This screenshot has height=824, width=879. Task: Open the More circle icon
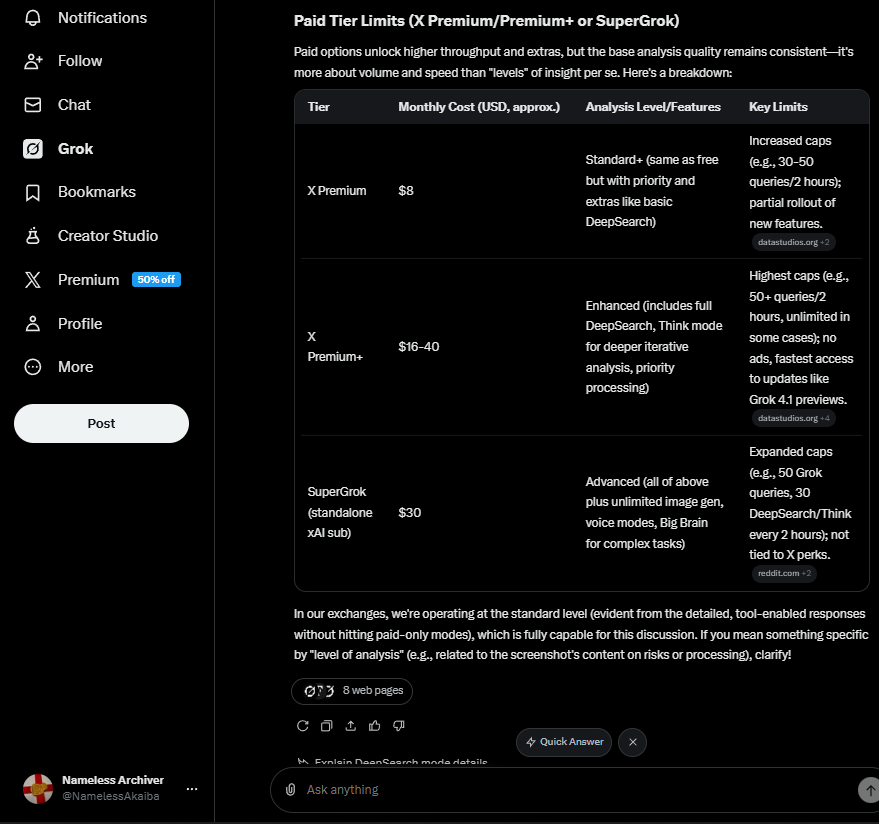point(33,367)
